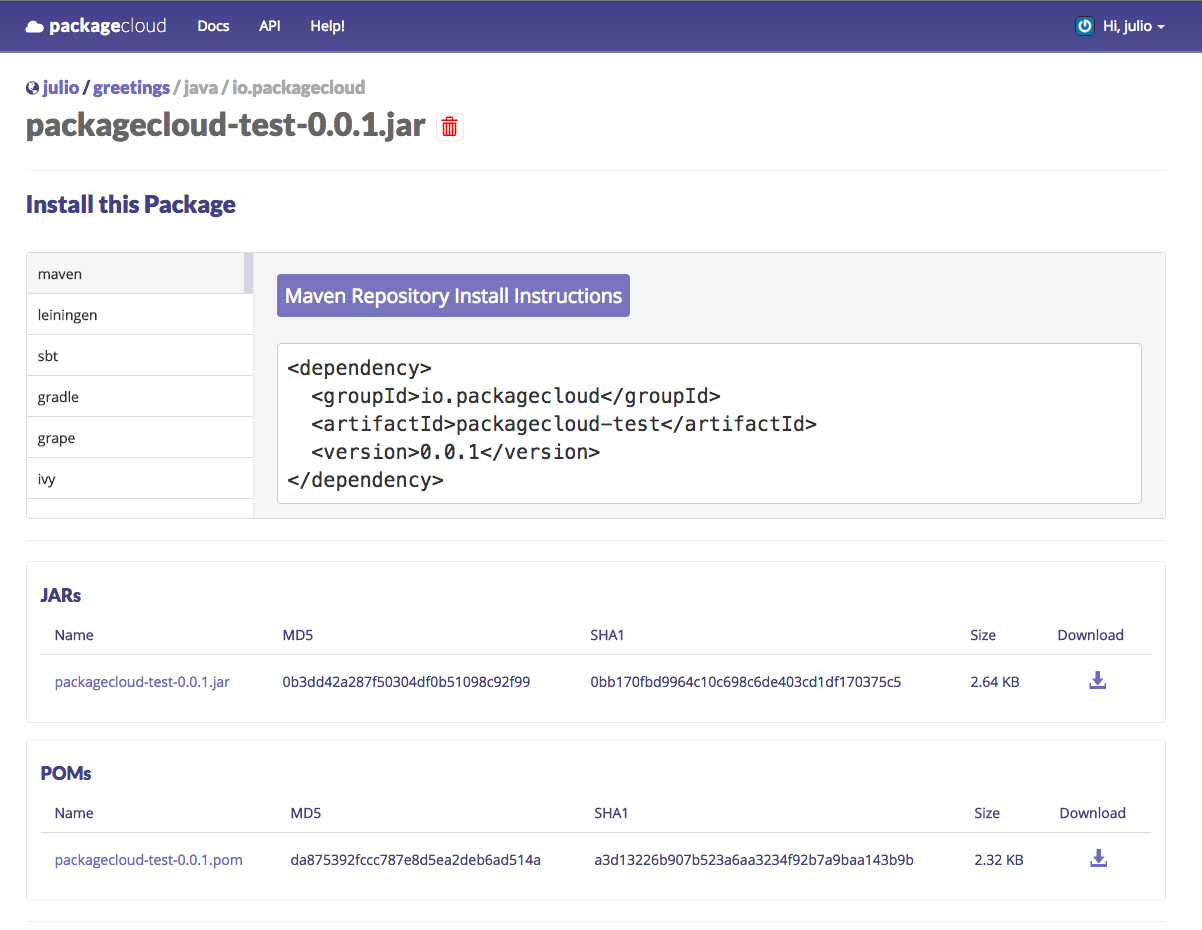Viewport: 1202px width, 930px height.
Task: Show gradle install instructions
Action: click(x=135, y=397)
